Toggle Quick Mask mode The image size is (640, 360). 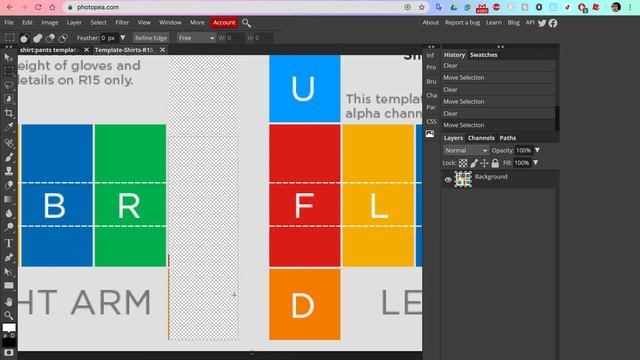[9, 352]
